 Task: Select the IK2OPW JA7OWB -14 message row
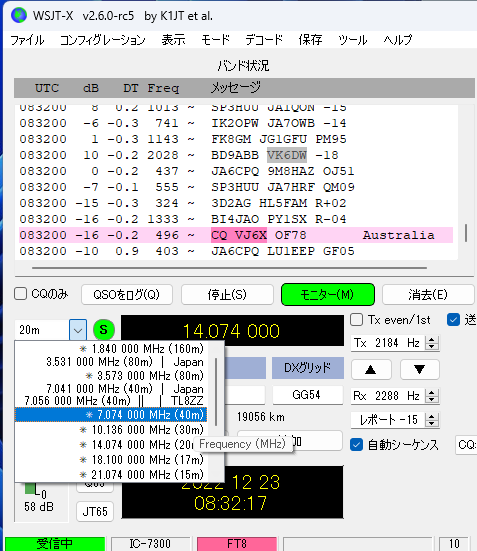(x=236, y=123)
